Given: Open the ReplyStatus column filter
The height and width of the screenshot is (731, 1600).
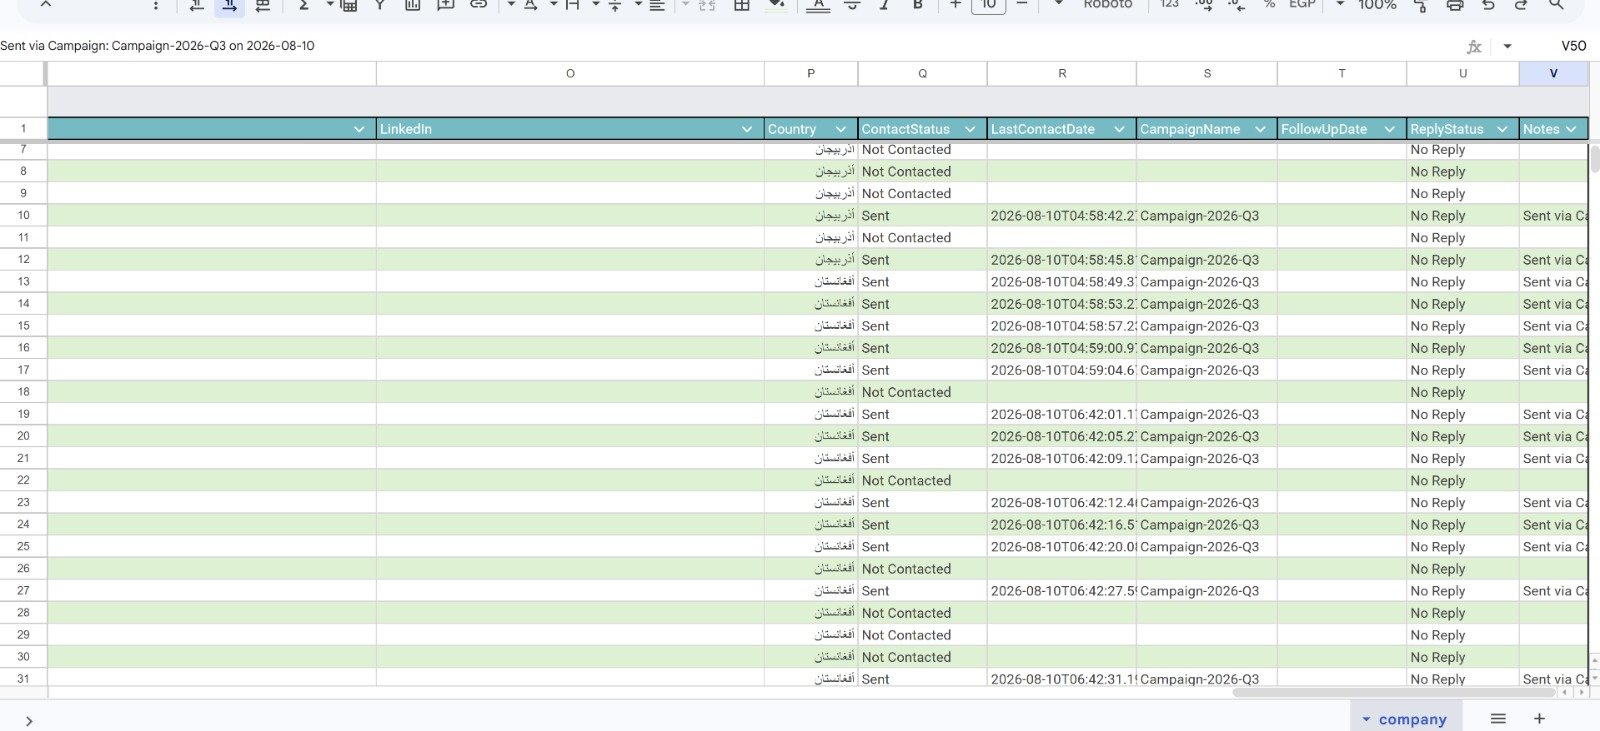Looking at the screenshot, I should (1502, 129).
